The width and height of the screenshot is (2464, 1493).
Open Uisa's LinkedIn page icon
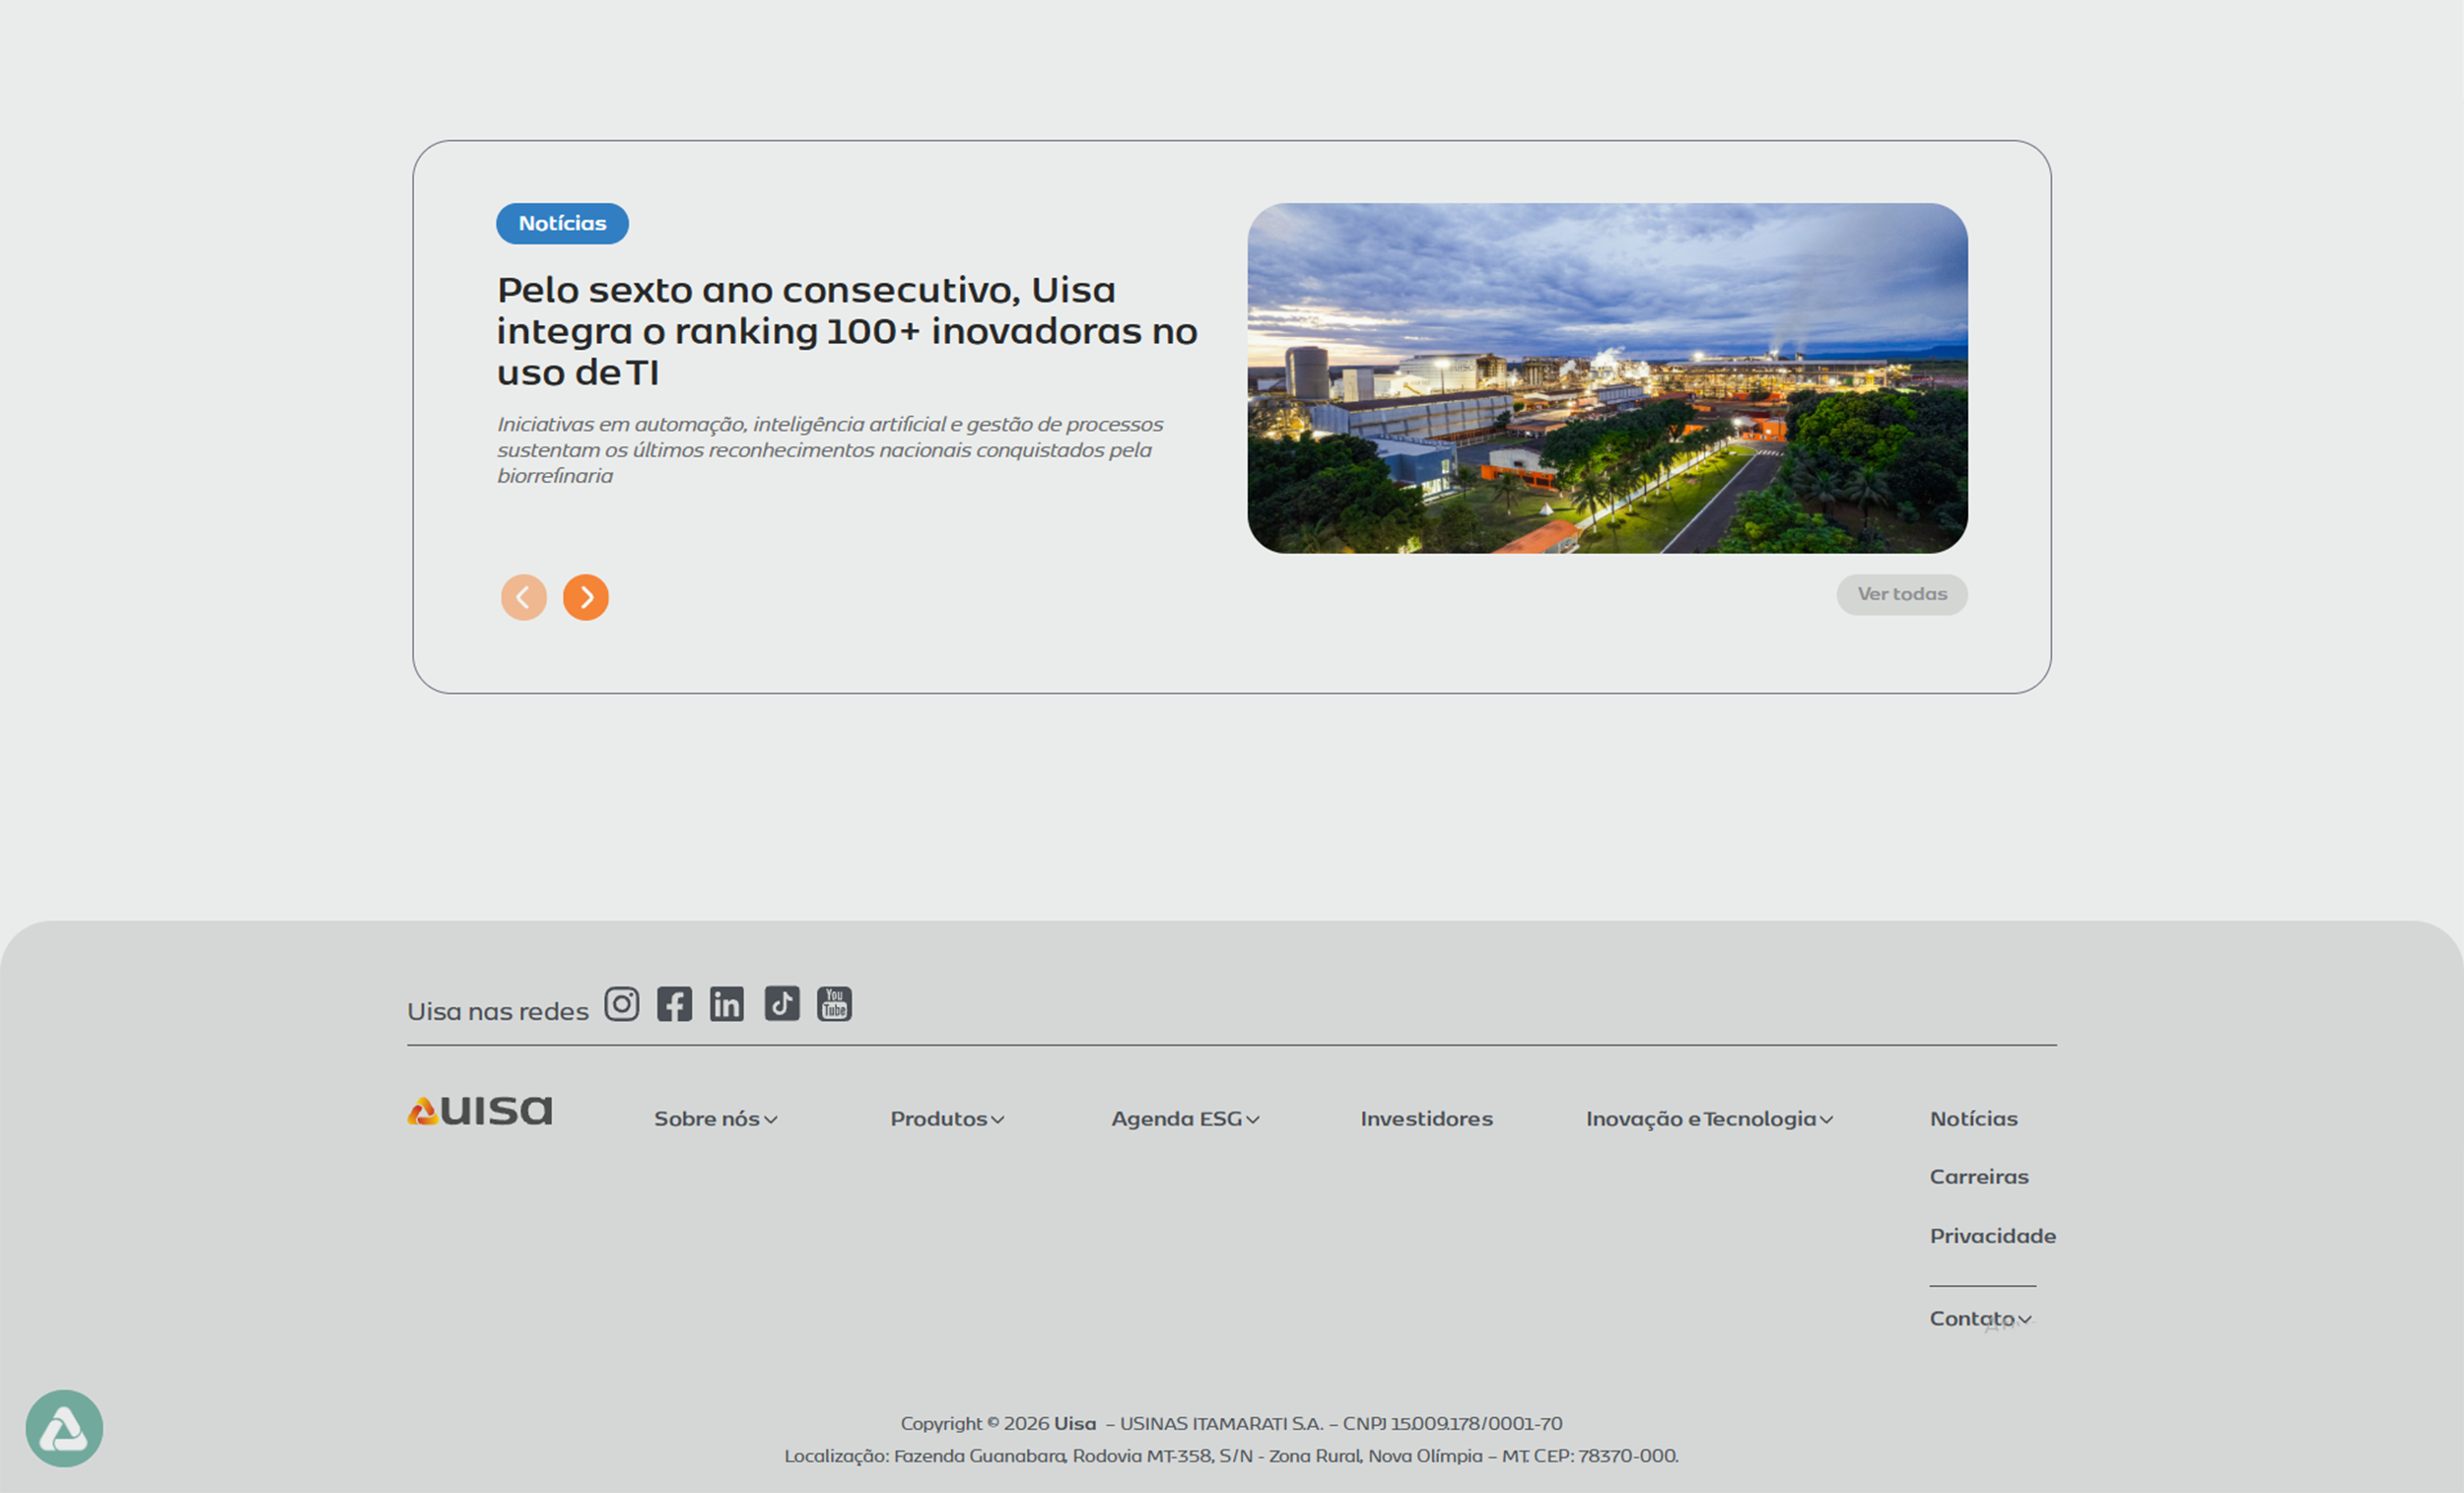point(727,1004)
